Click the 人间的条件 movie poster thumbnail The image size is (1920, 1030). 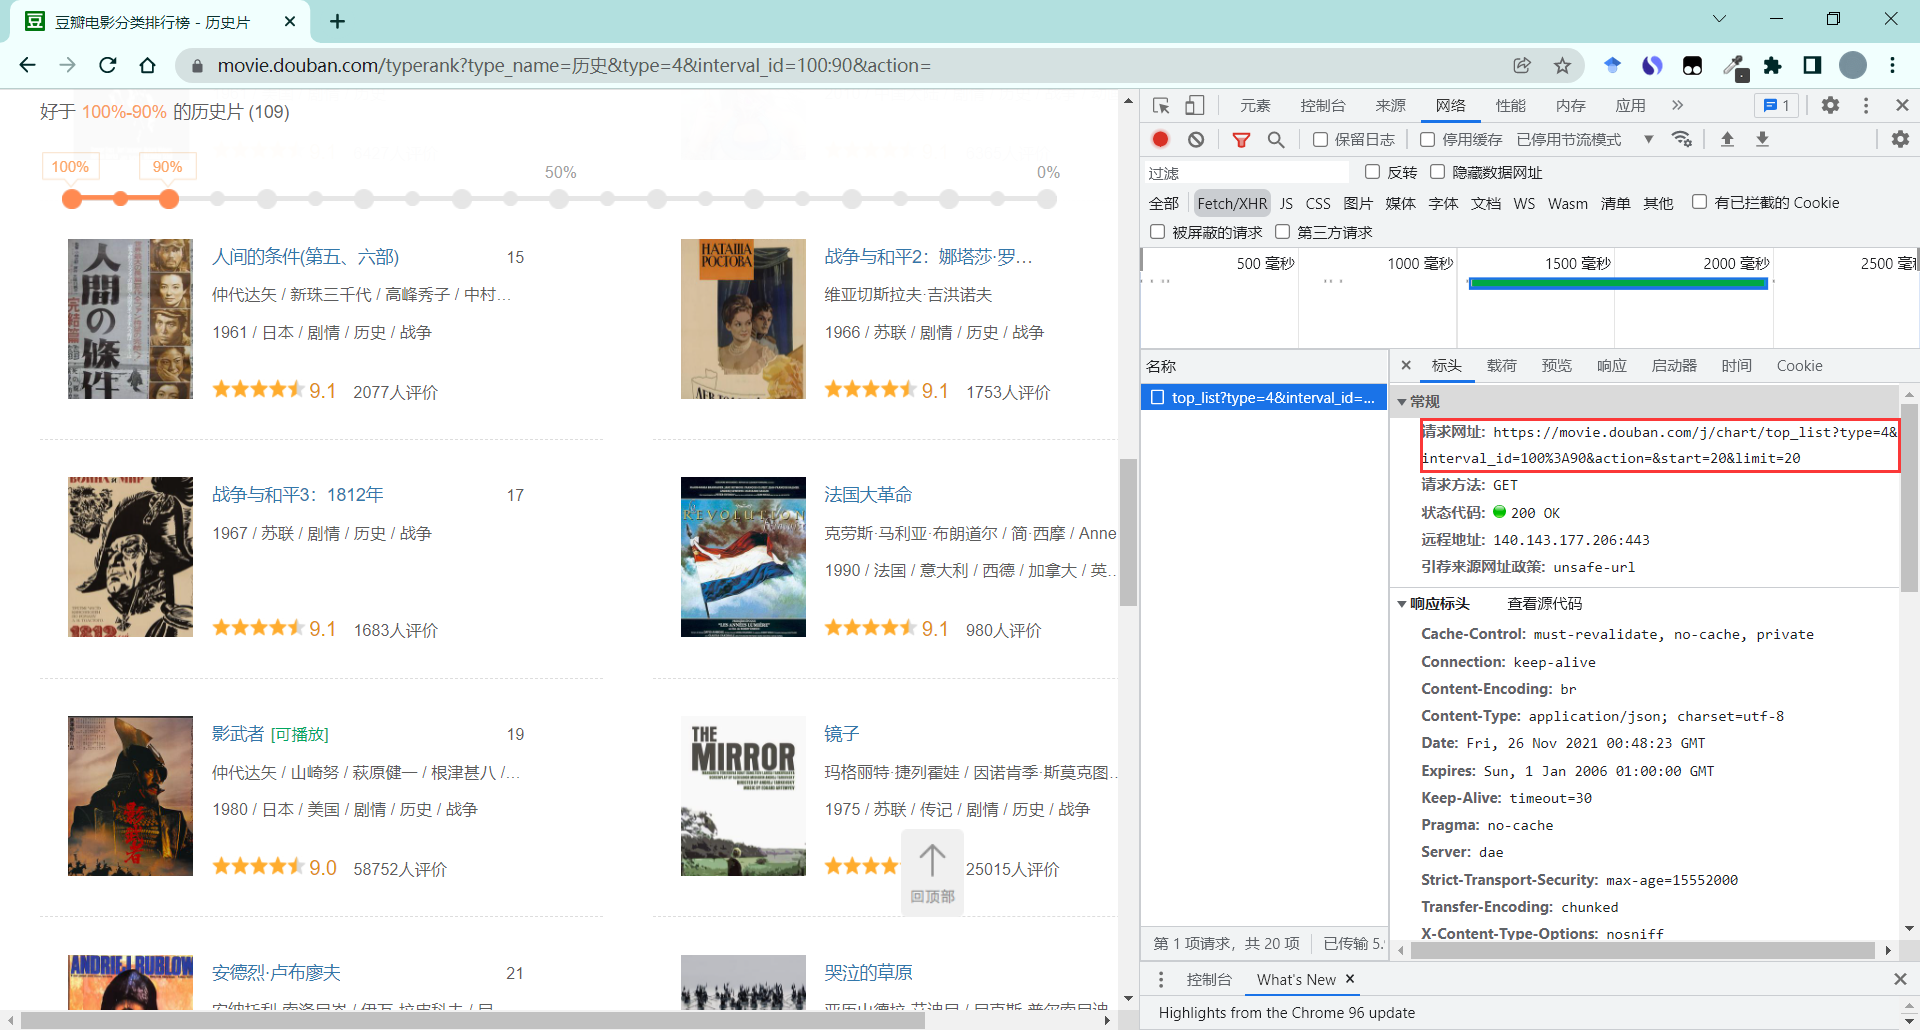pyautogui.click(x=130, y=319)
